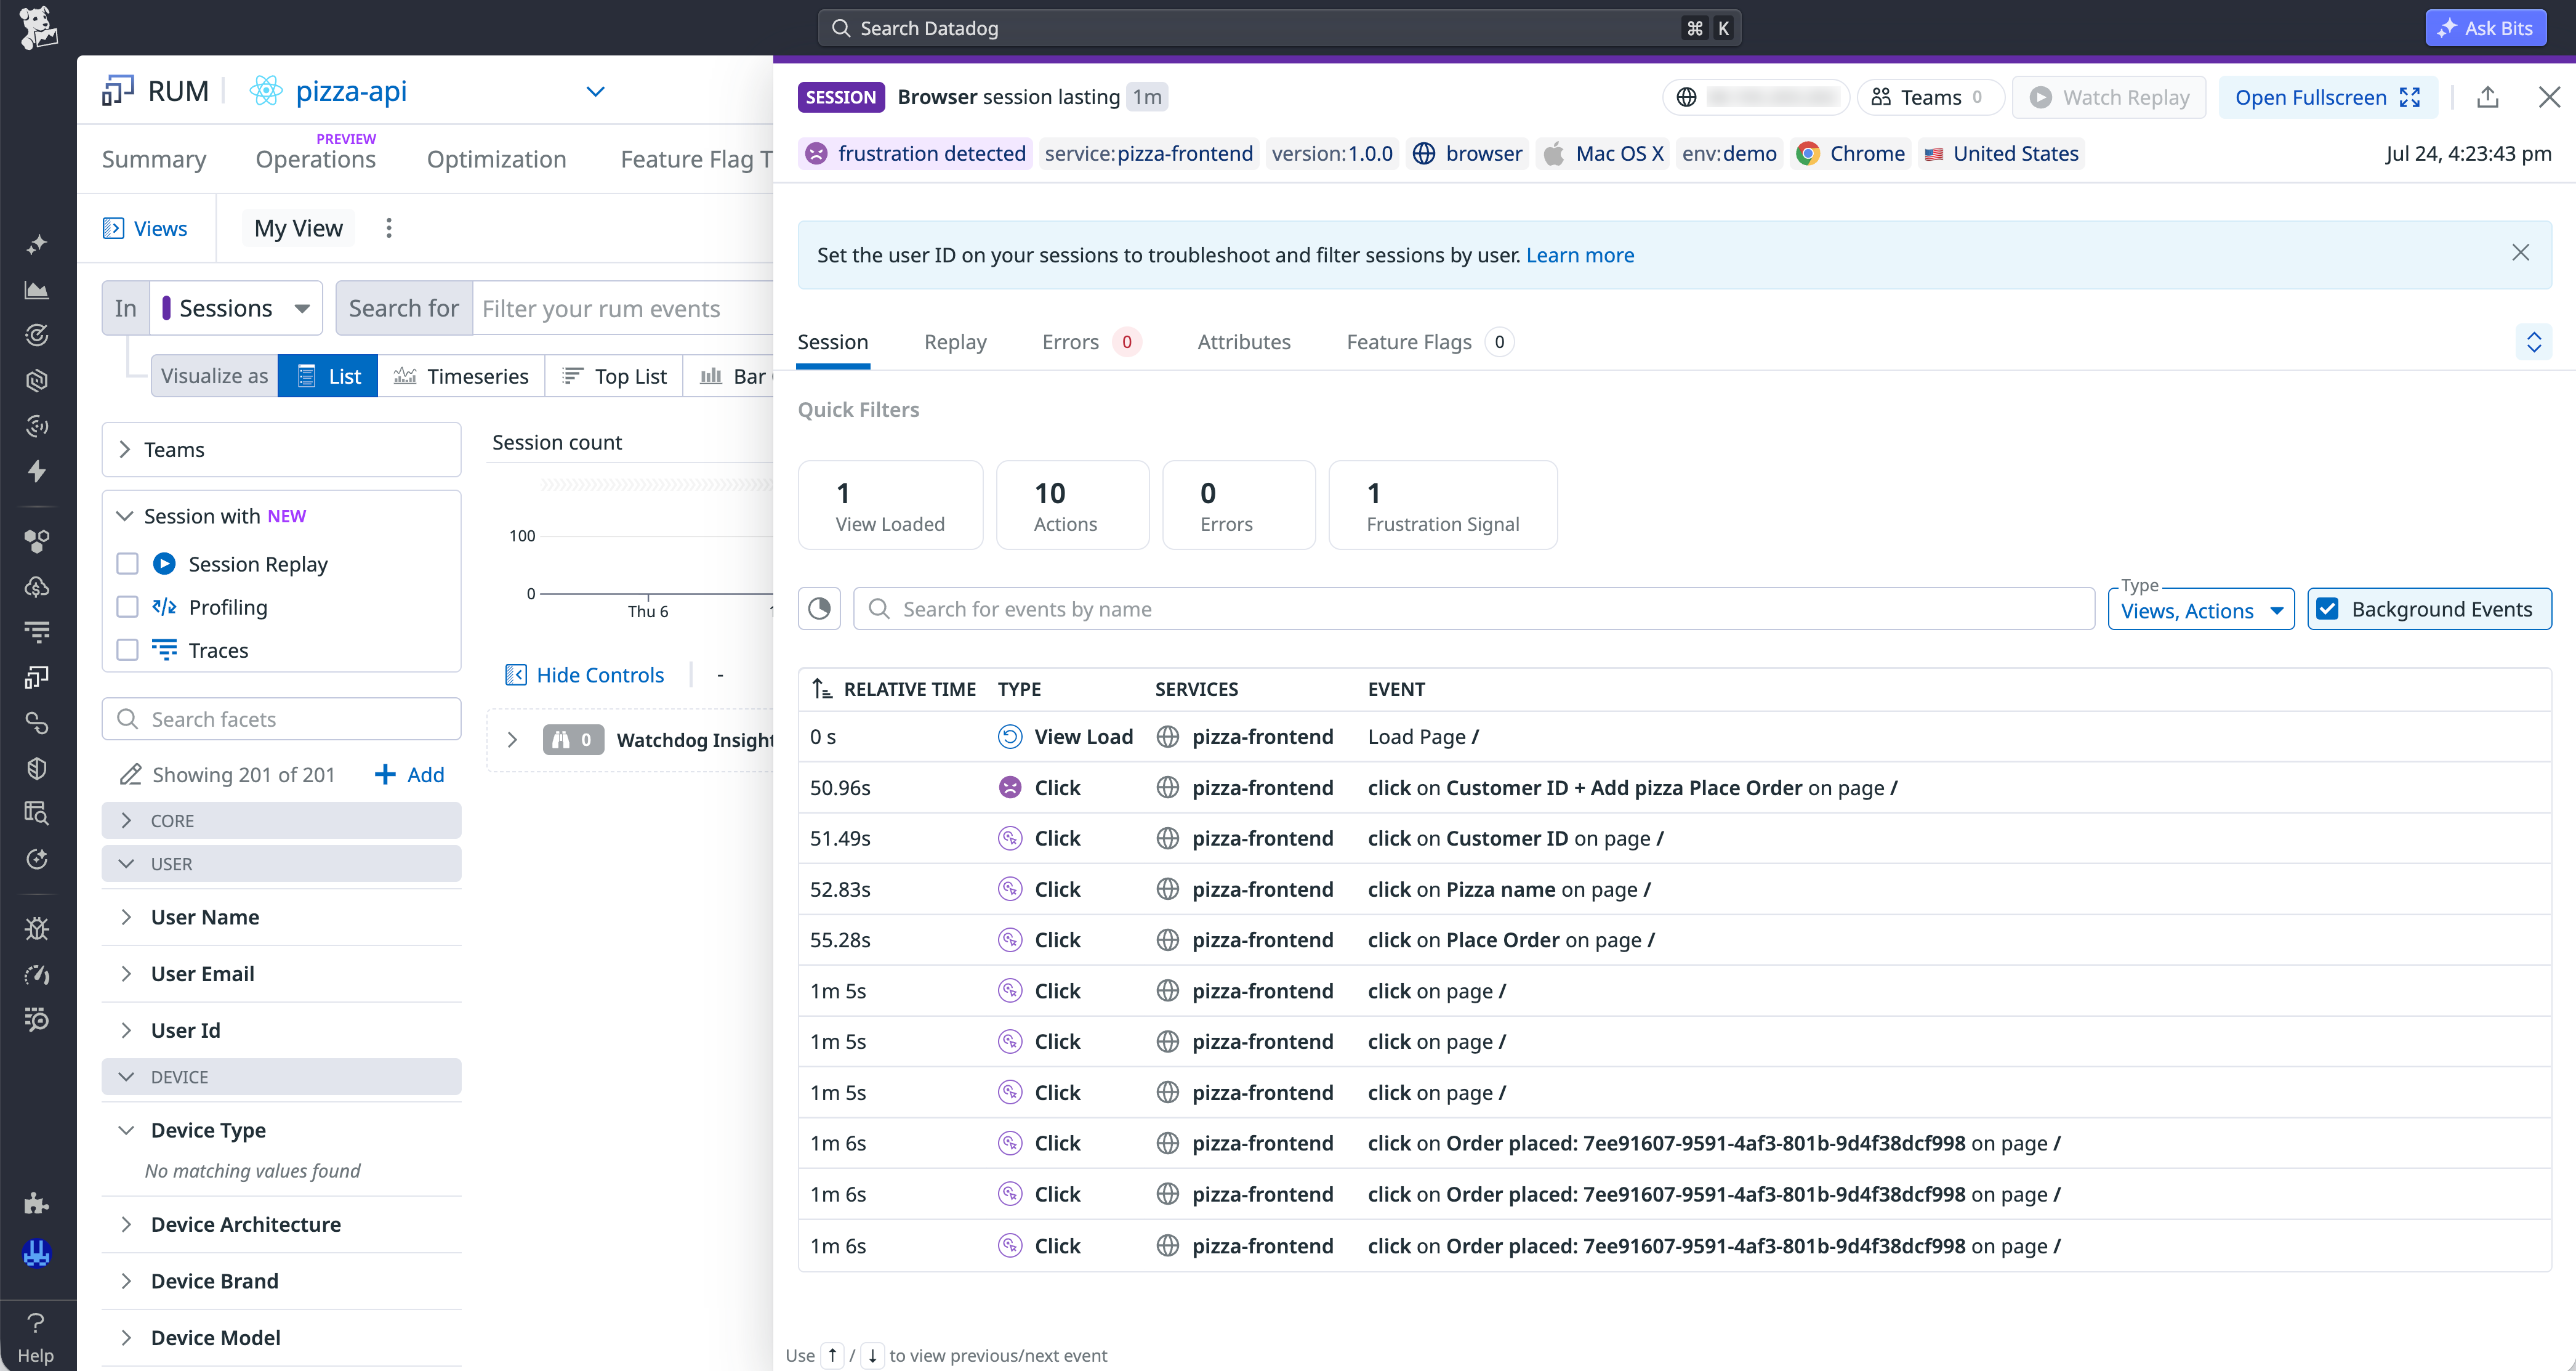Viewport: 2576px width, 1371px height.
Task: Uncheck Background Events checkbox
Action: coord(2328,609)
